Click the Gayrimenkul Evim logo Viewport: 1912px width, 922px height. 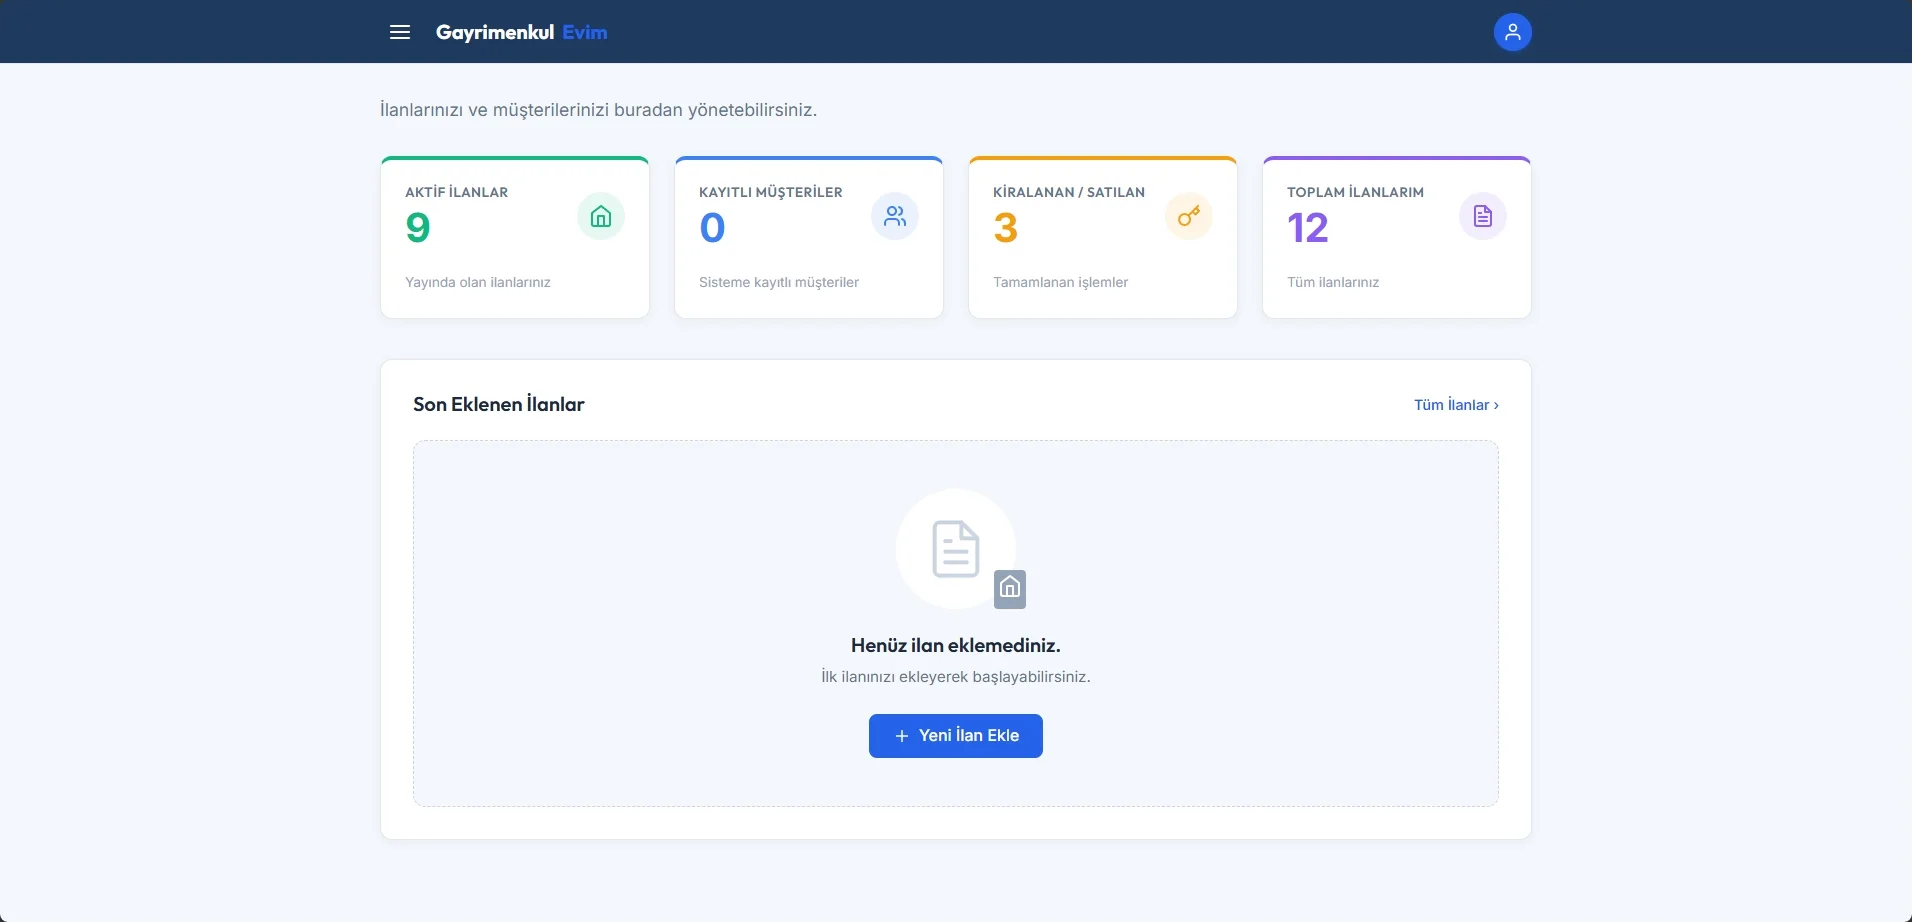[521, 32]
